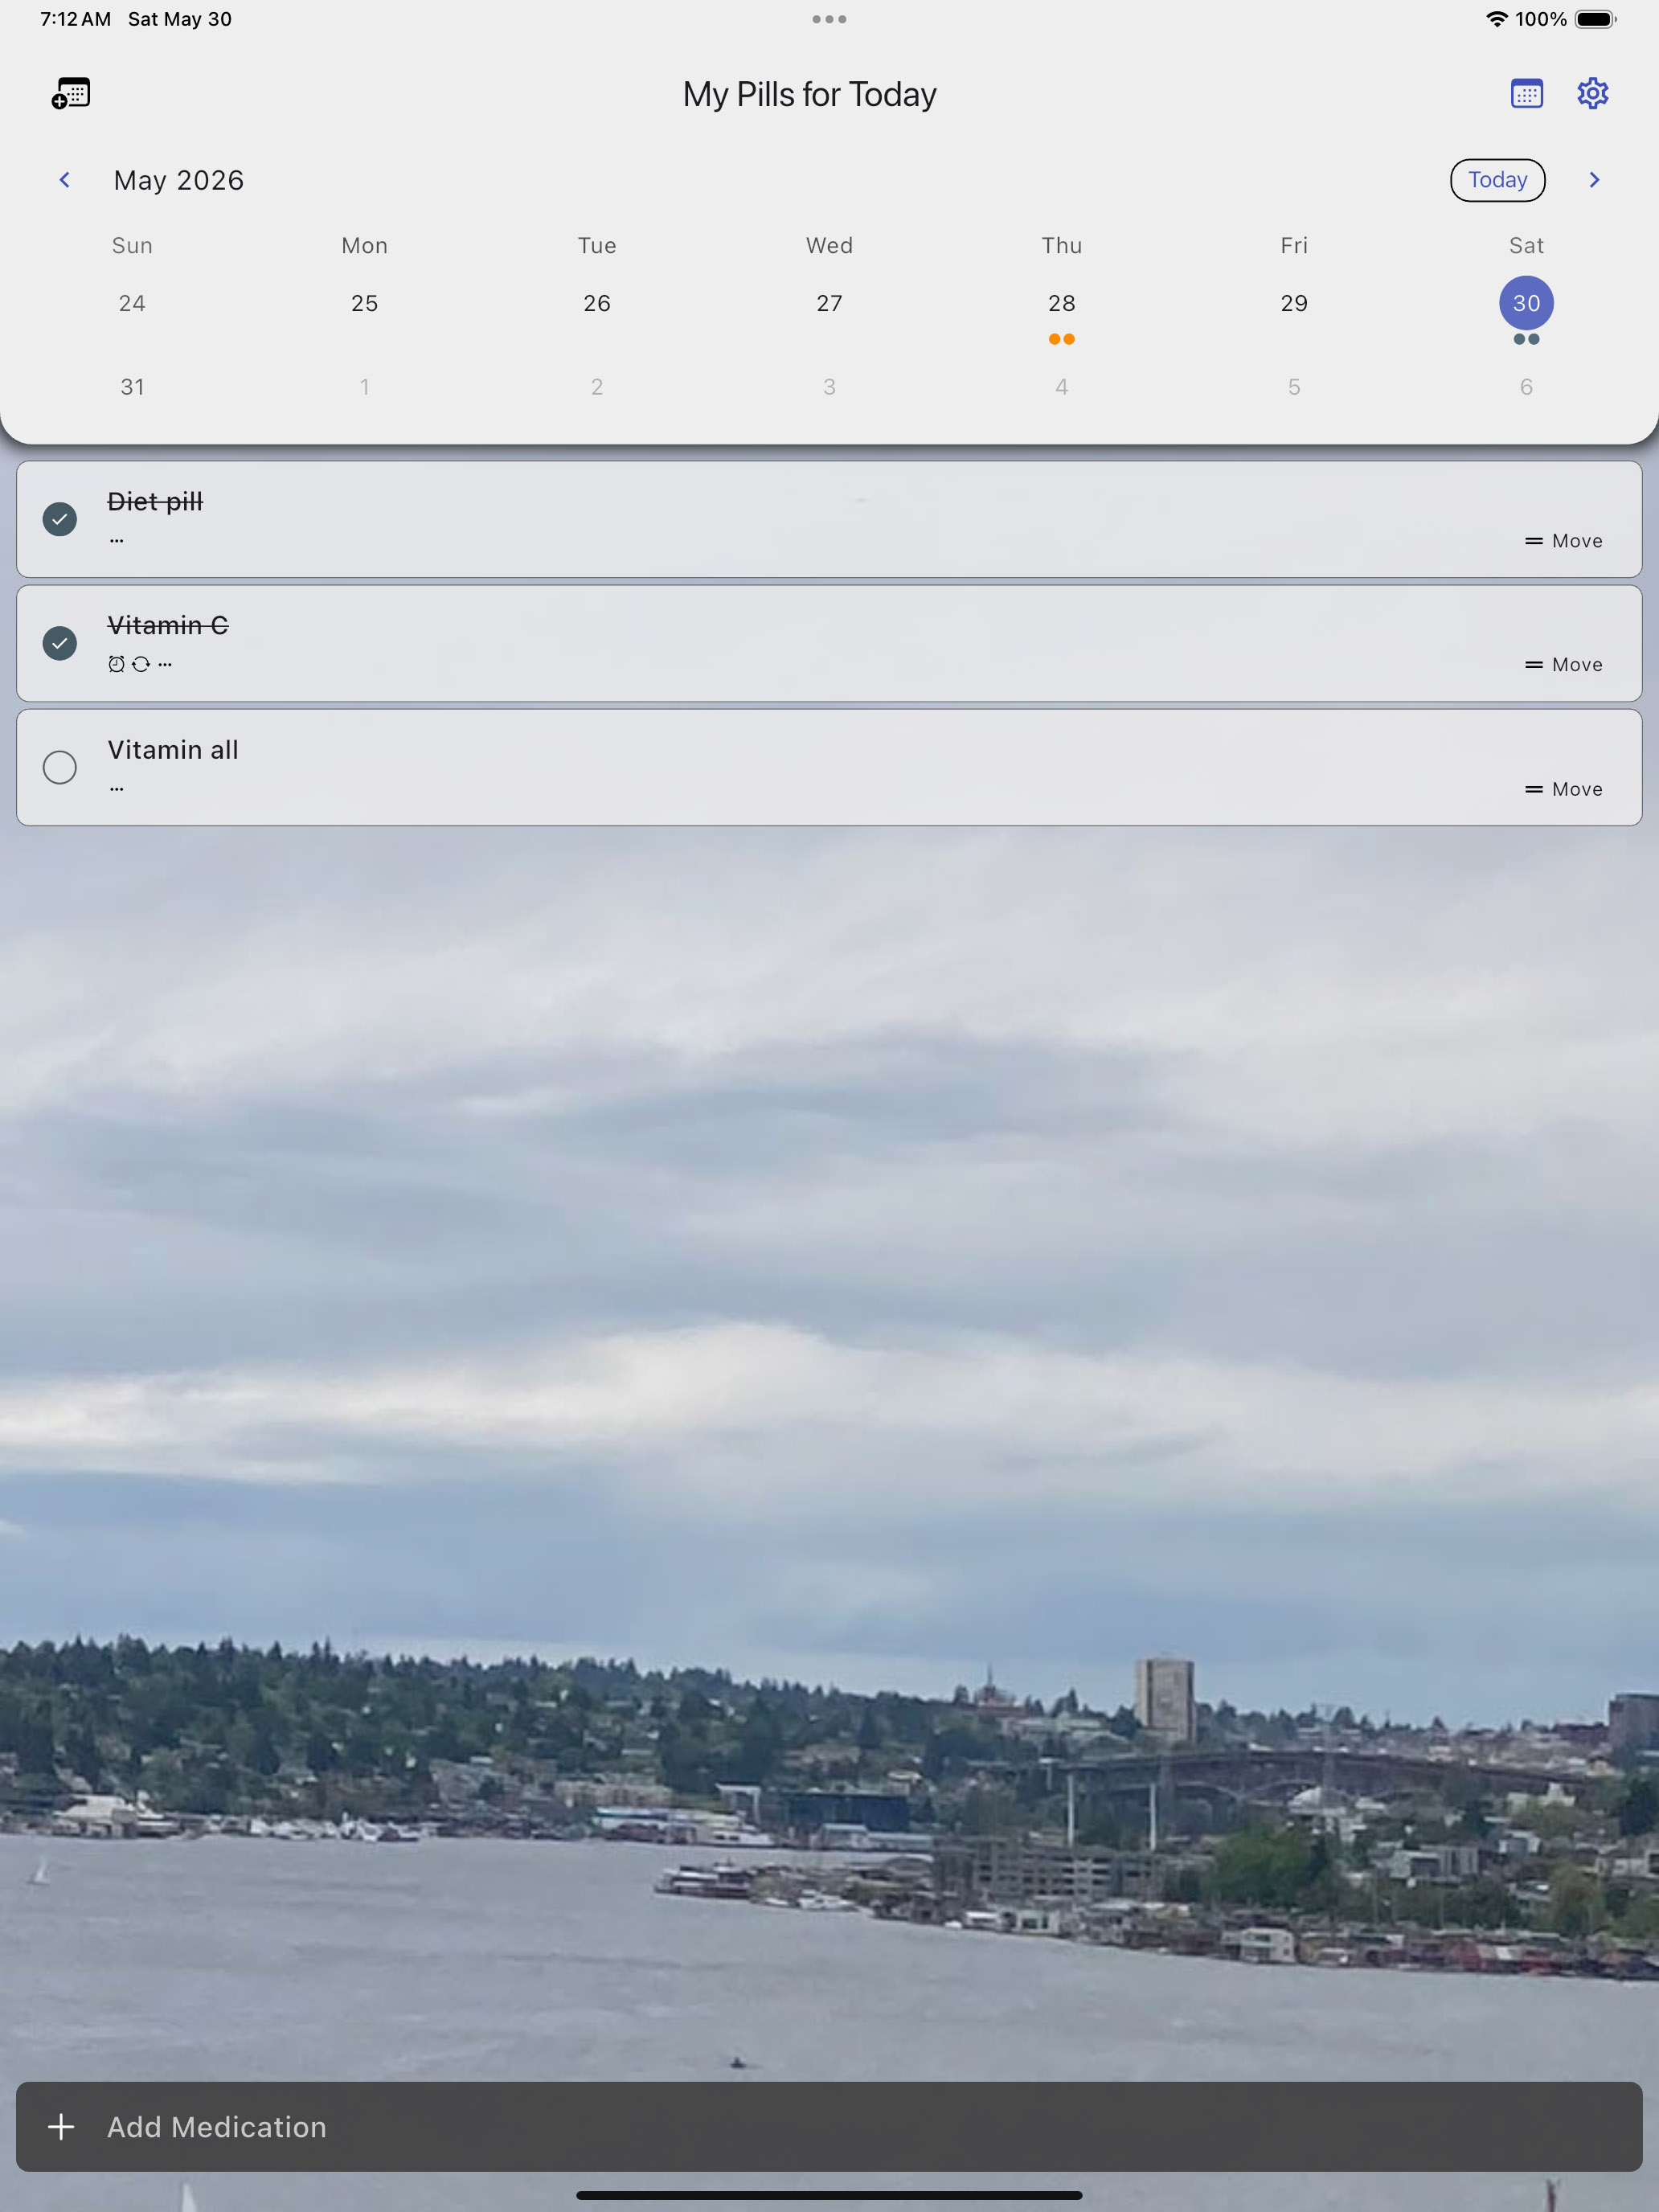Tap Move handle on Vitamin C

1563,665
